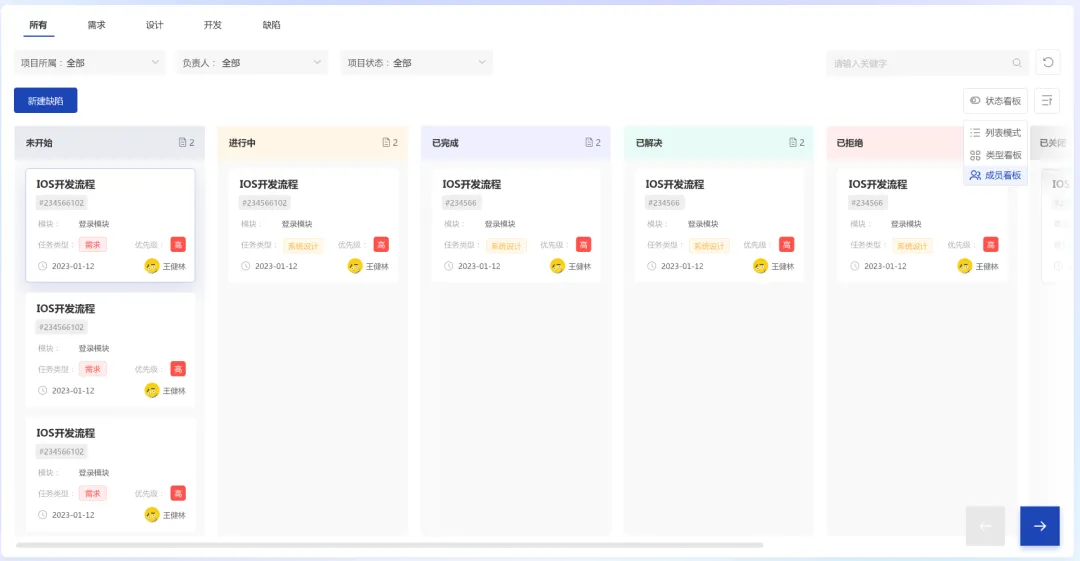
Task: Click the document count icon in 已解决 column
Action: [793, 143]
